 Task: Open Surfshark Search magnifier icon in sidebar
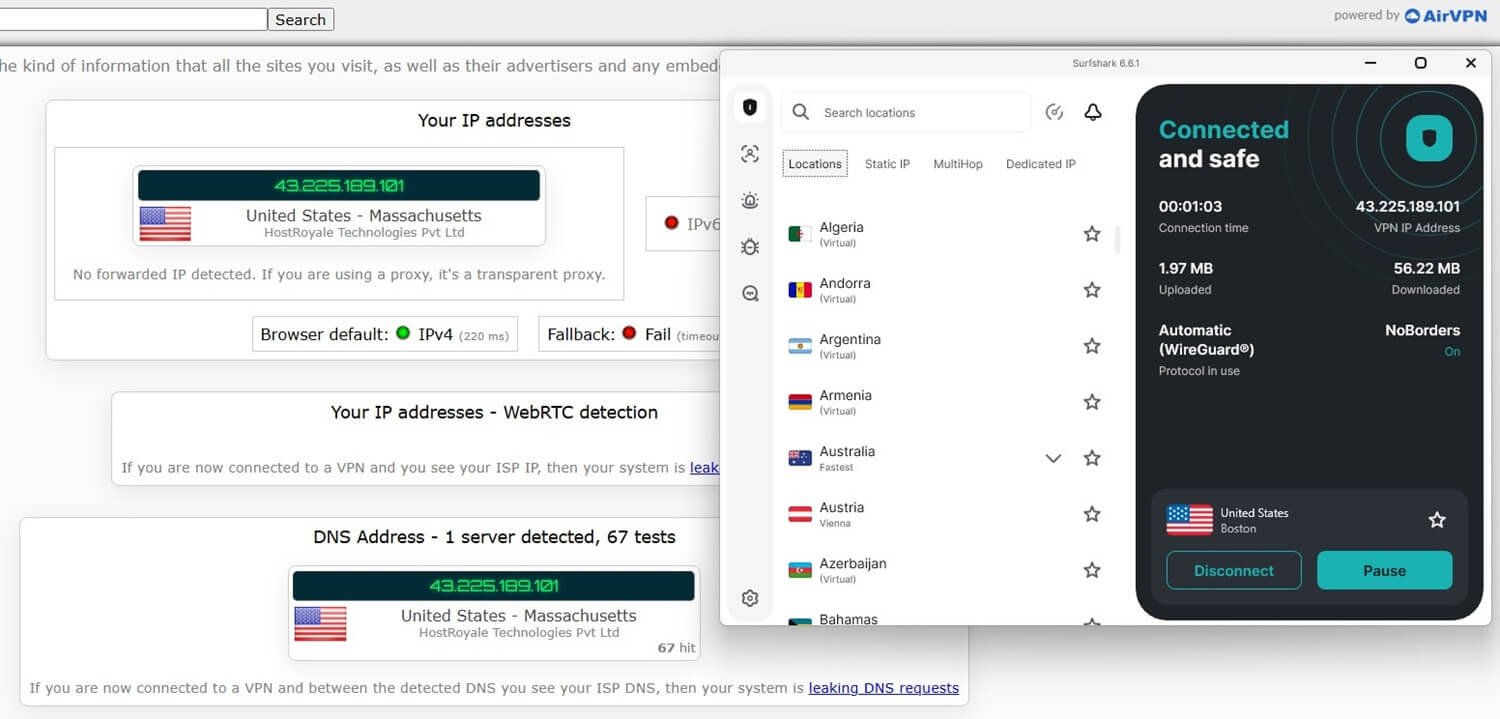click(750, 294)
